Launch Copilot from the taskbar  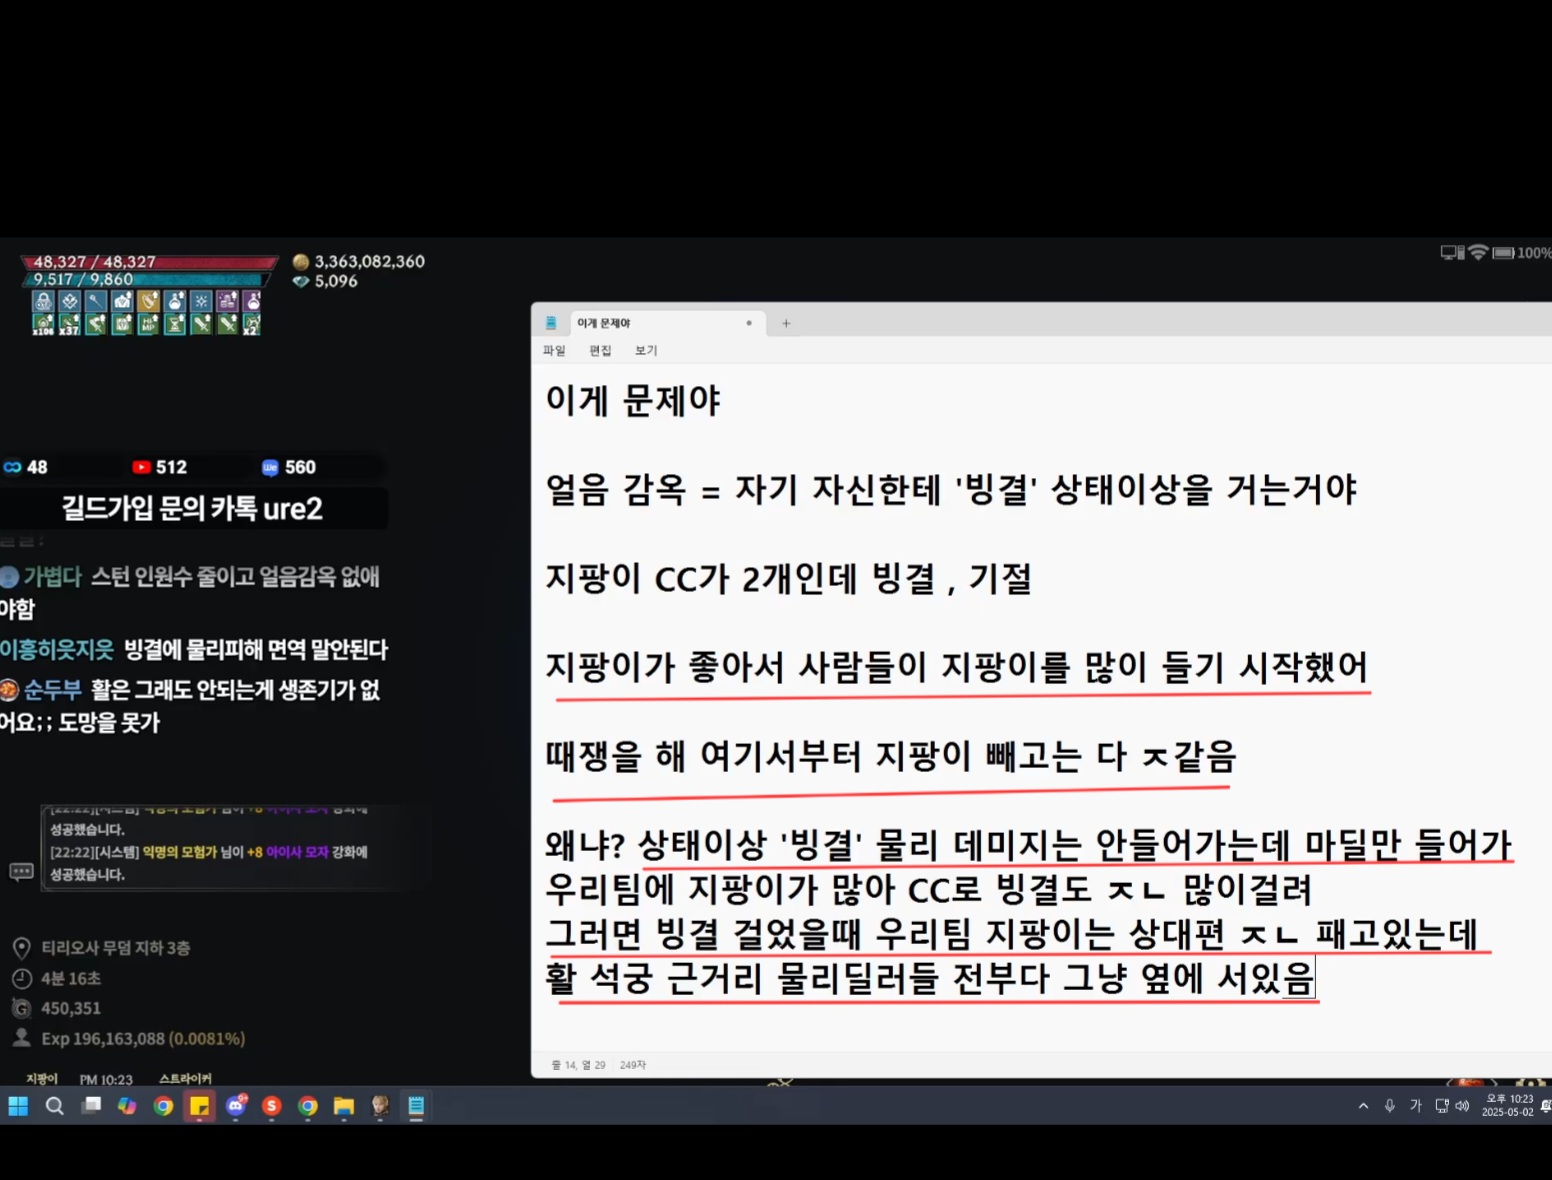[x=127, y=1105]
